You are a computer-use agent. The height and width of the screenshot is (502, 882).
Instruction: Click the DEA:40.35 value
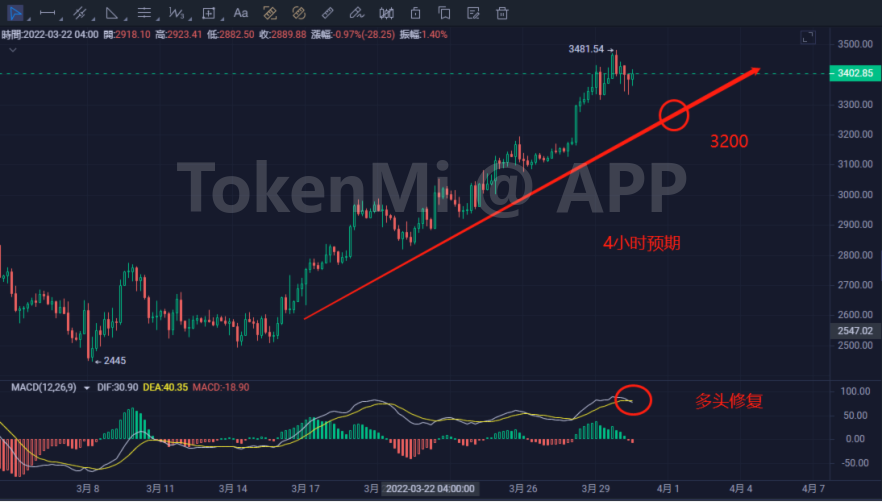click(x=165, y=387)
